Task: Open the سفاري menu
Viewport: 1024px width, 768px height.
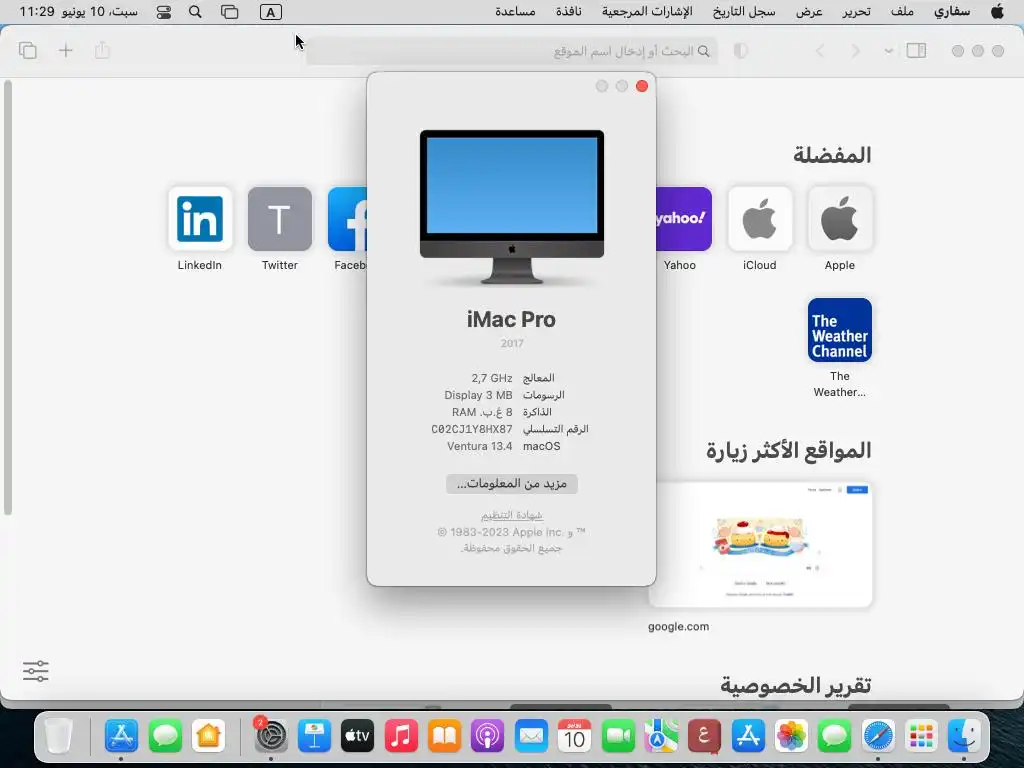Action: [x=952, y=11]
